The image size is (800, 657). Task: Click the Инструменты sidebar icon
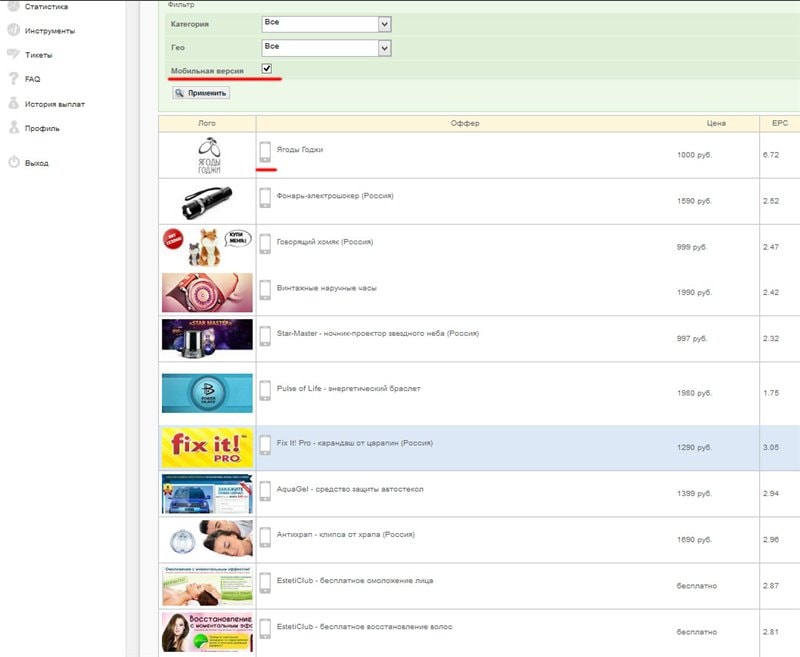pos(14,30)
